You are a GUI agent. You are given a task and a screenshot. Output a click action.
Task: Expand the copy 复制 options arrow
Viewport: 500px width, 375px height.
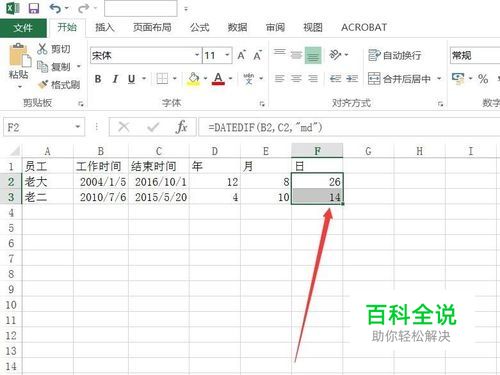[x=79, y=67]
